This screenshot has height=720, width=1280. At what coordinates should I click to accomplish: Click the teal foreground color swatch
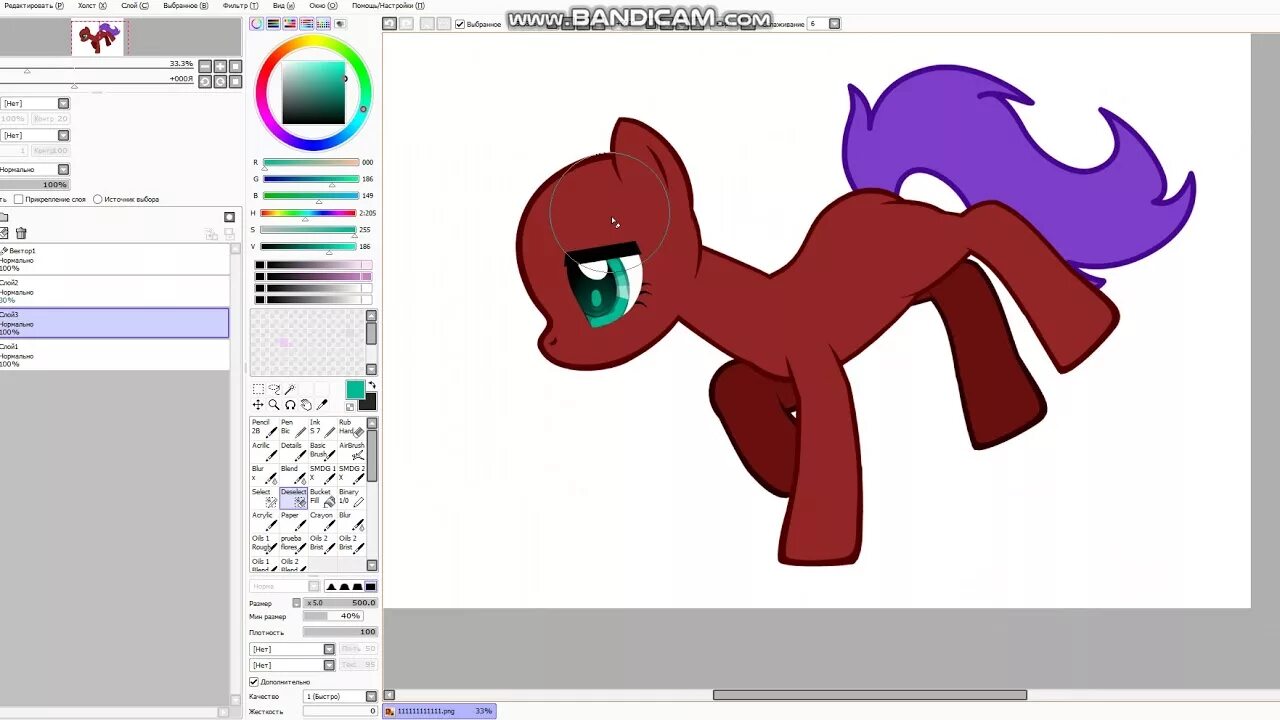355,389
